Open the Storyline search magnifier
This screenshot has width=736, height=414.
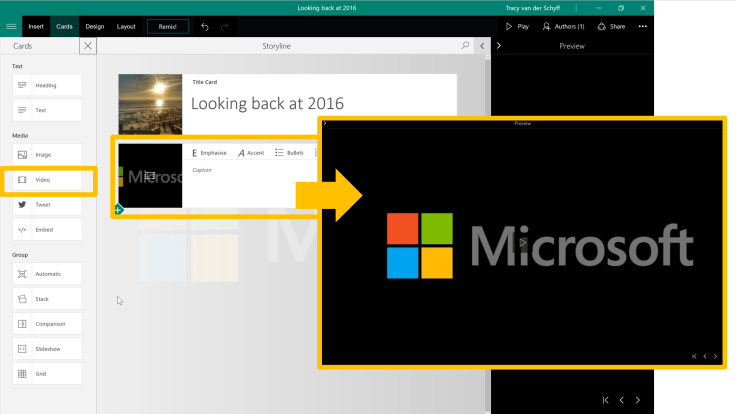(x=465, y=46)
